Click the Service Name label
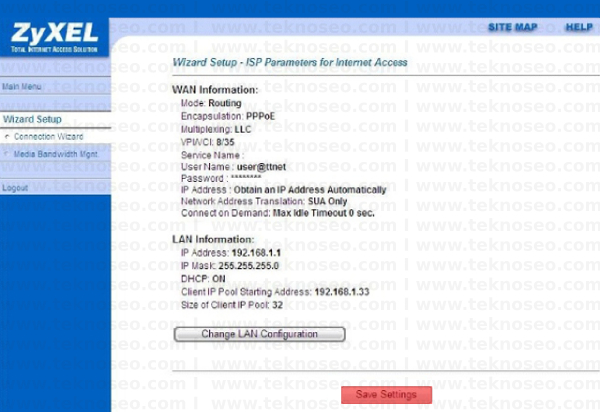This screenshot has height=412, width=600. [x=211, y=155]
